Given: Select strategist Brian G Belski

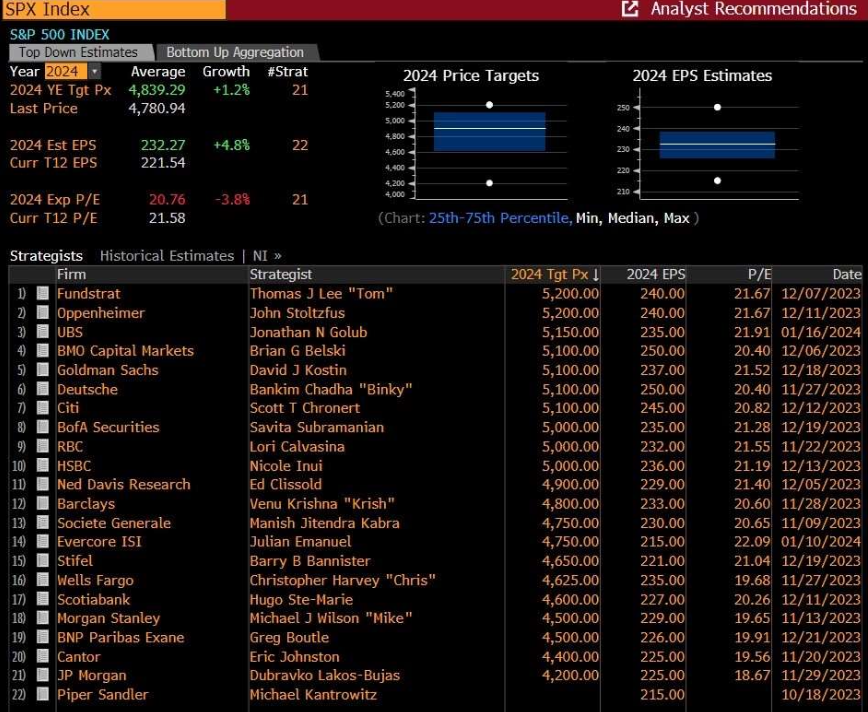Looking at the screenshot, I should tap(298, 350).
